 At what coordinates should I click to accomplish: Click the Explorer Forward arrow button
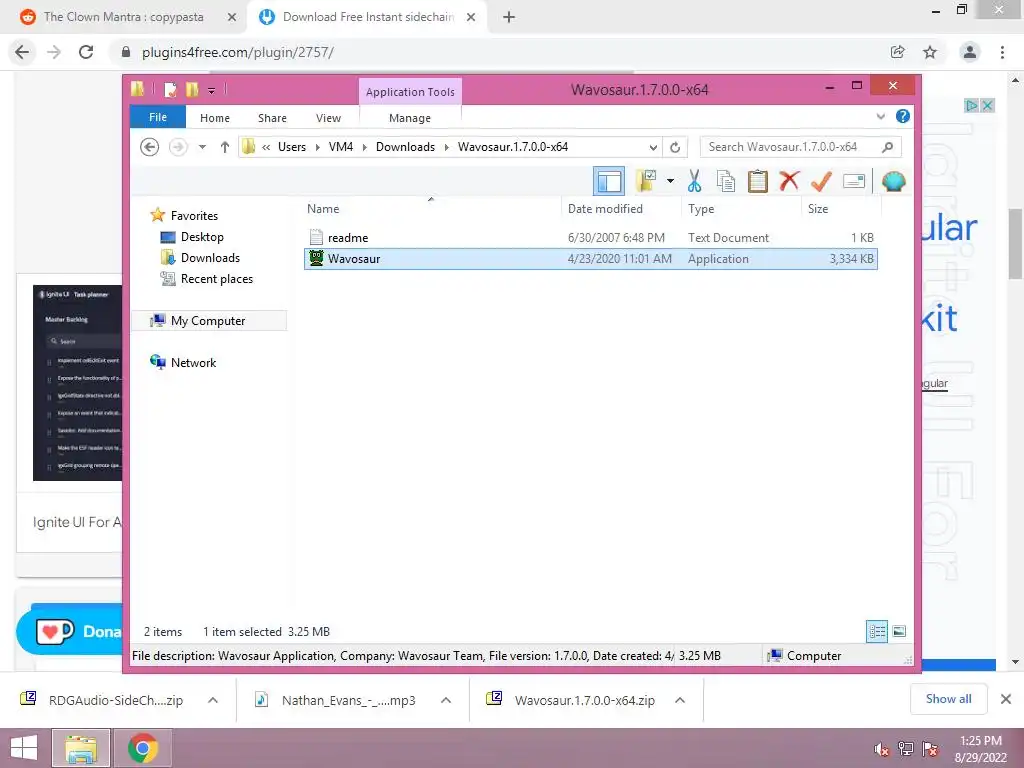pyautogui.click(x=178, y=147)
